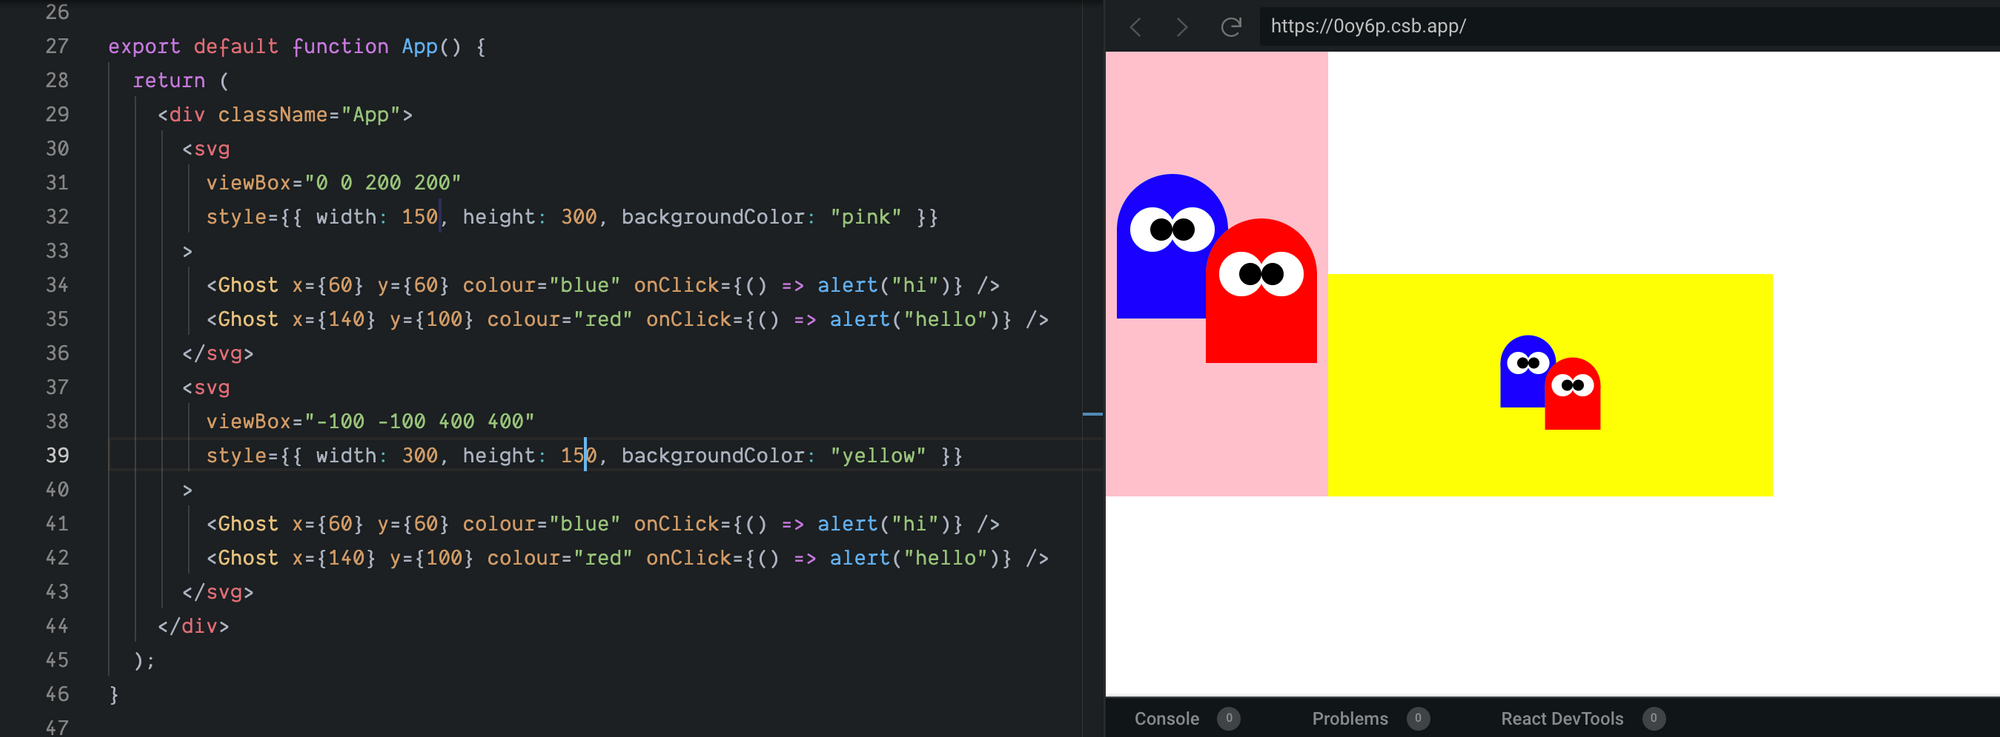Viewport: 2000px width, 737px height.
Task: Click the "pink" backgroundColor string in code
Action: coord(866,217)
